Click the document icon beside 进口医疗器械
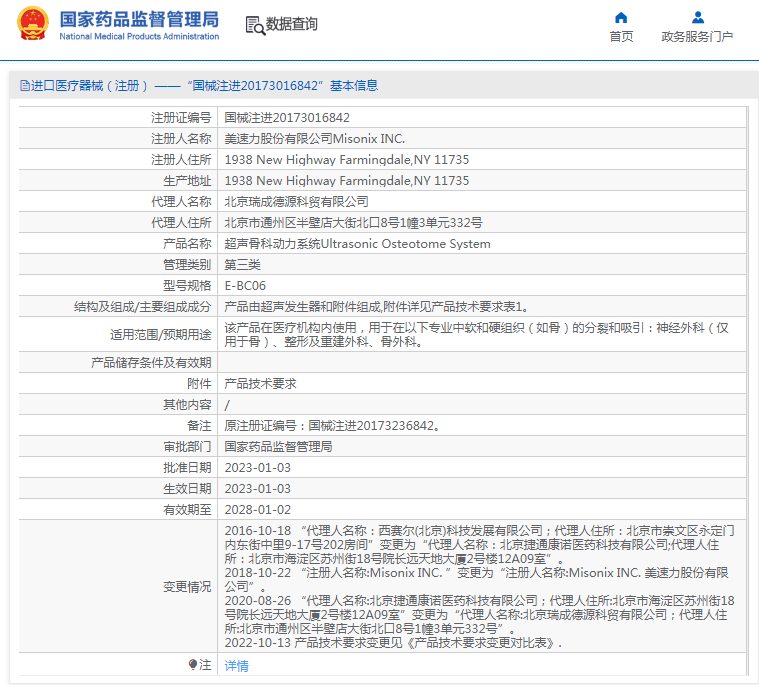 [25, 86]
